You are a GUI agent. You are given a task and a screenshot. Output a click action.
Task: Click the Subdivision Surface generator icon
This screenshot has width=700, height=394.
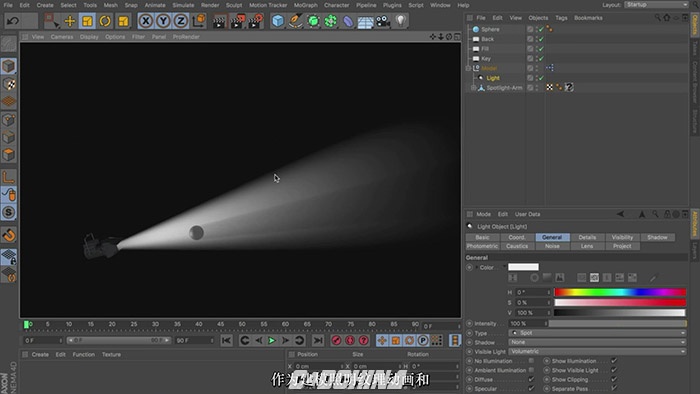(313, 21)
